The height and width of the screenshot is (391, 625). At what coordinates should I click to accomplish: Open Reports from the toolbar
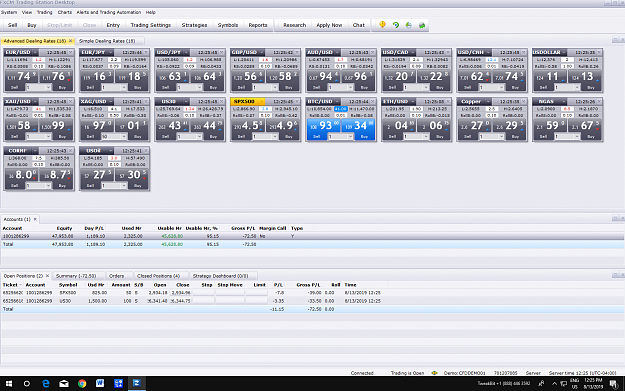[258, 25]
